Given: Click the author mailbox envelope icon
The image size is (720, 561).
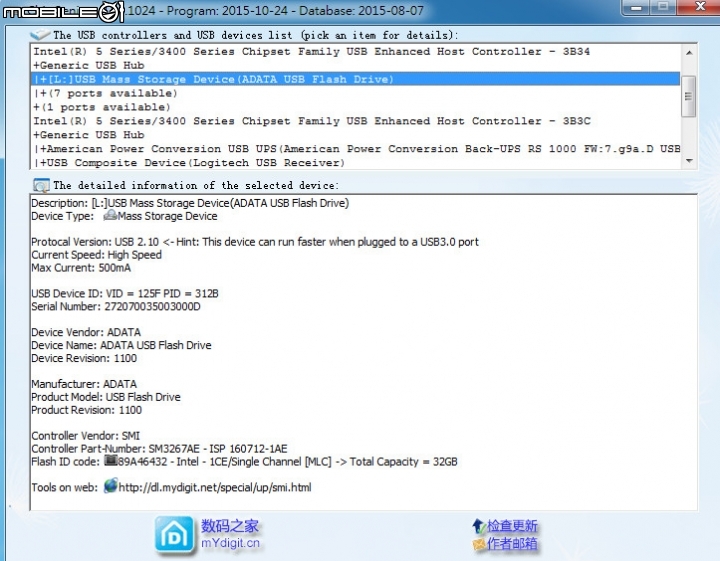Looking at the screenshot, I should (478, 544).
